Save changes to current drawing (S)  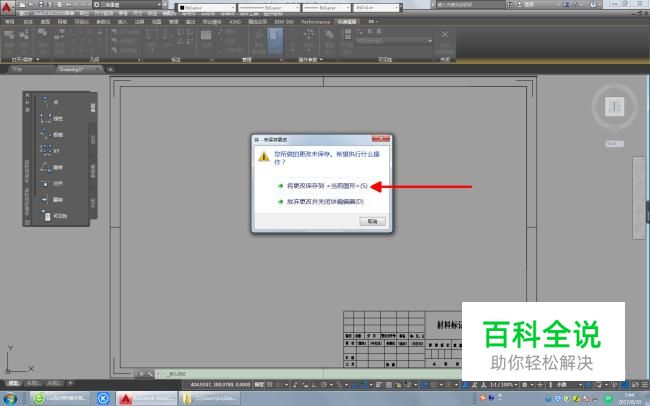[x=327, y=186]
